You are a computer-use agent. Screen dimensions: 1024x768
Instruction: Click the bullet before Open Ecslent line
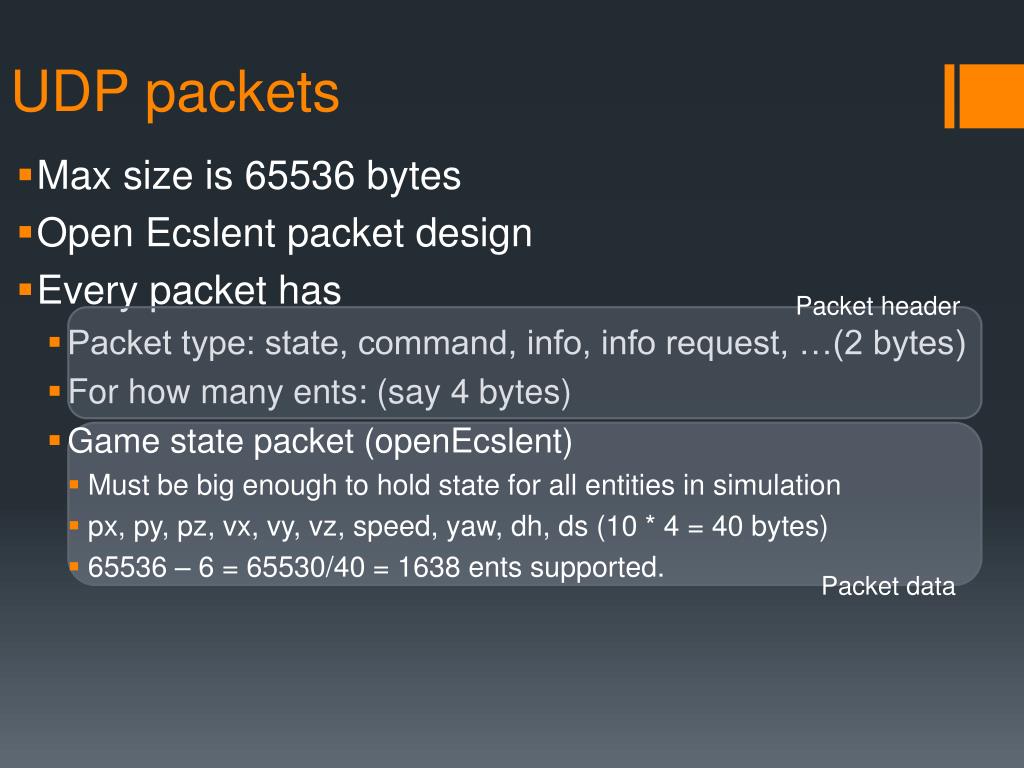(x=25, y=232)
